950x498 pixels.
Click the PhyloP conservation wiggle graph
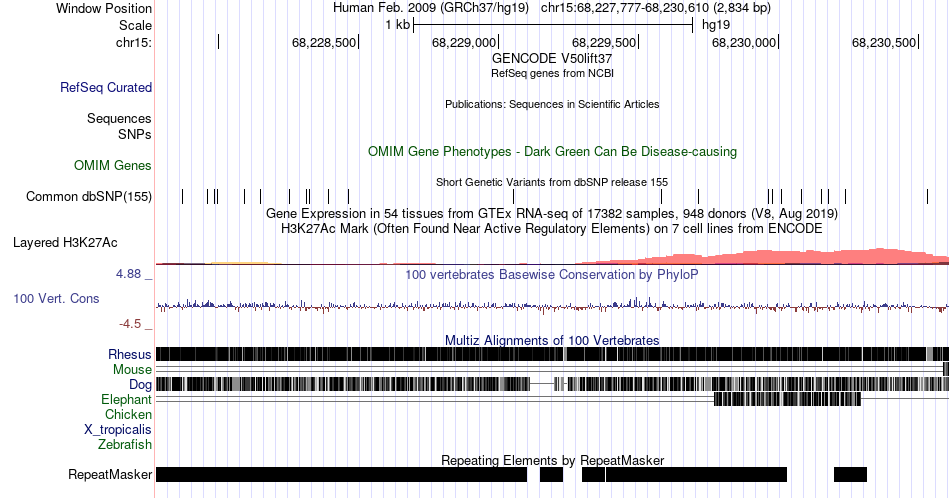[552, 305]
